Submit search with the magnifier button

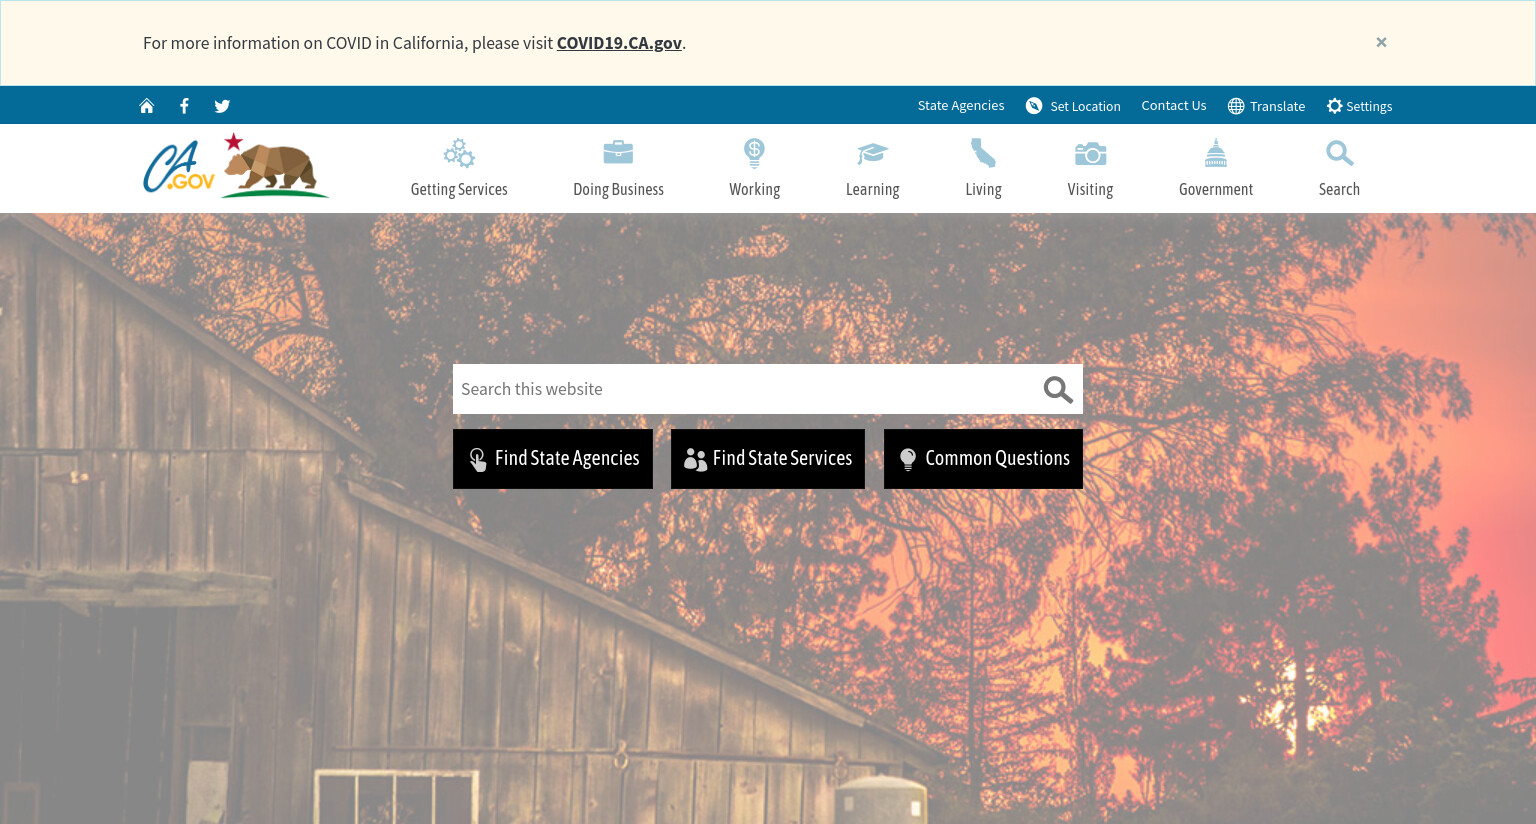point(1058,390)
